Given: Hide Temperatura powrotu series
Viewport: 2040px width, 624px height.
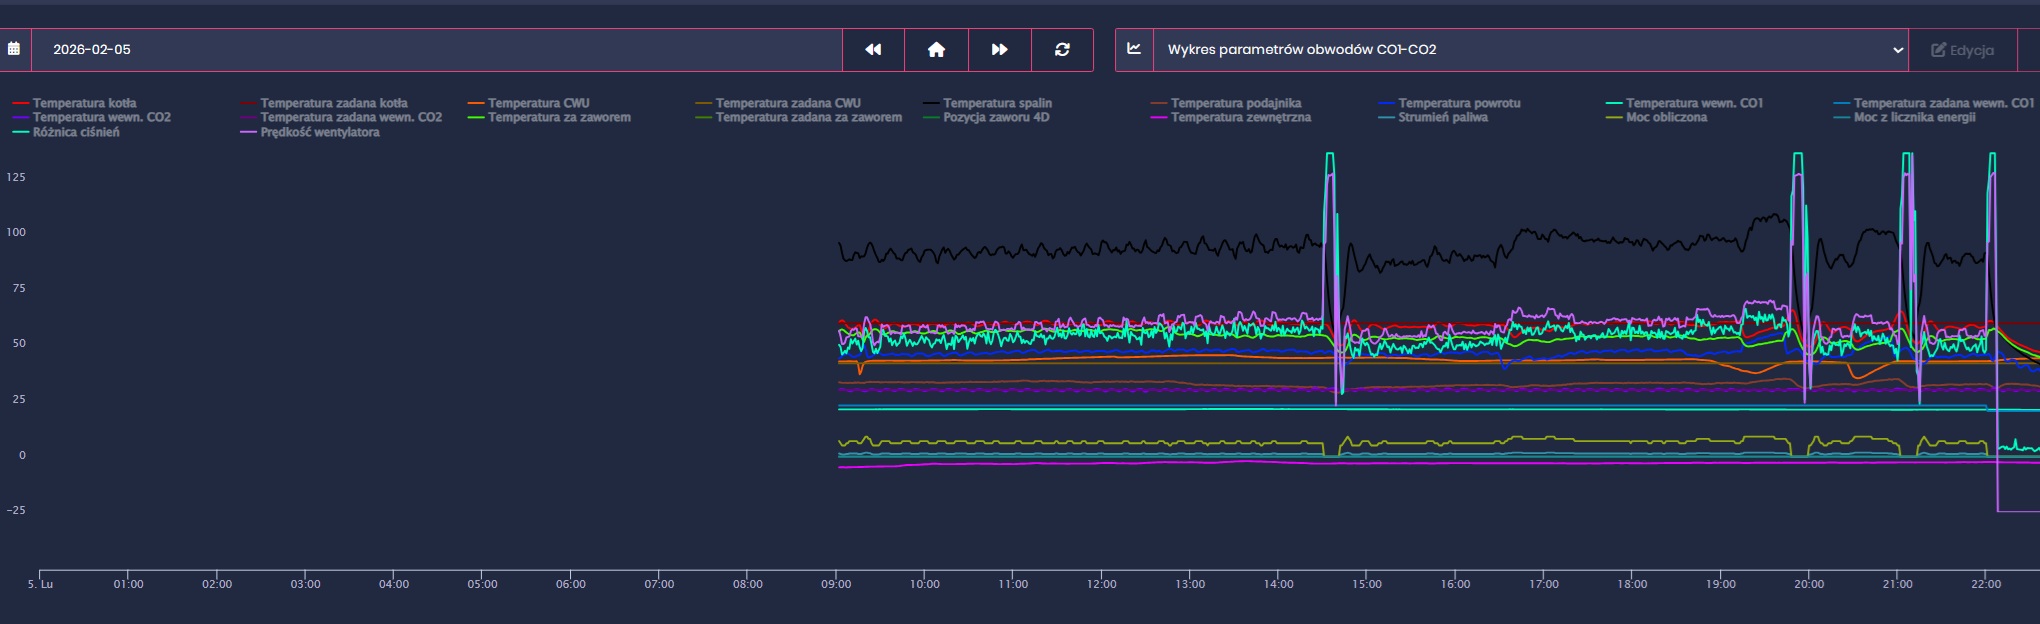Looking at the screenshot, I should pyautogui.click(x=1458, y=103).
